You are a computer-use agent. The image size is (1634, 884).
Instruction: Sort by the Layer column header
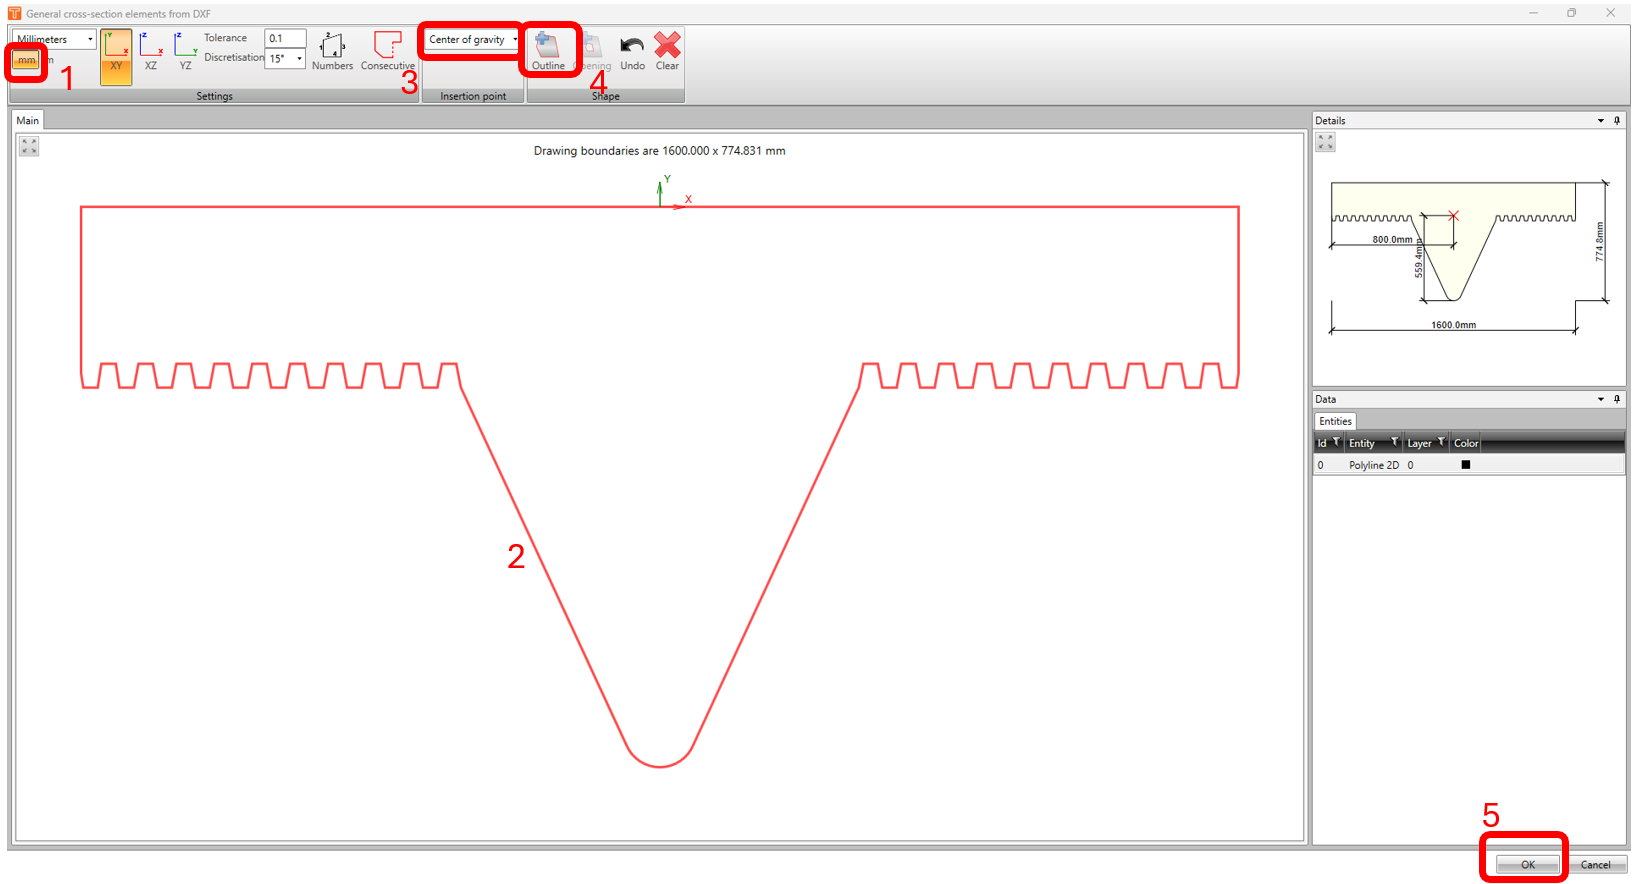[x=1419, y=443]
